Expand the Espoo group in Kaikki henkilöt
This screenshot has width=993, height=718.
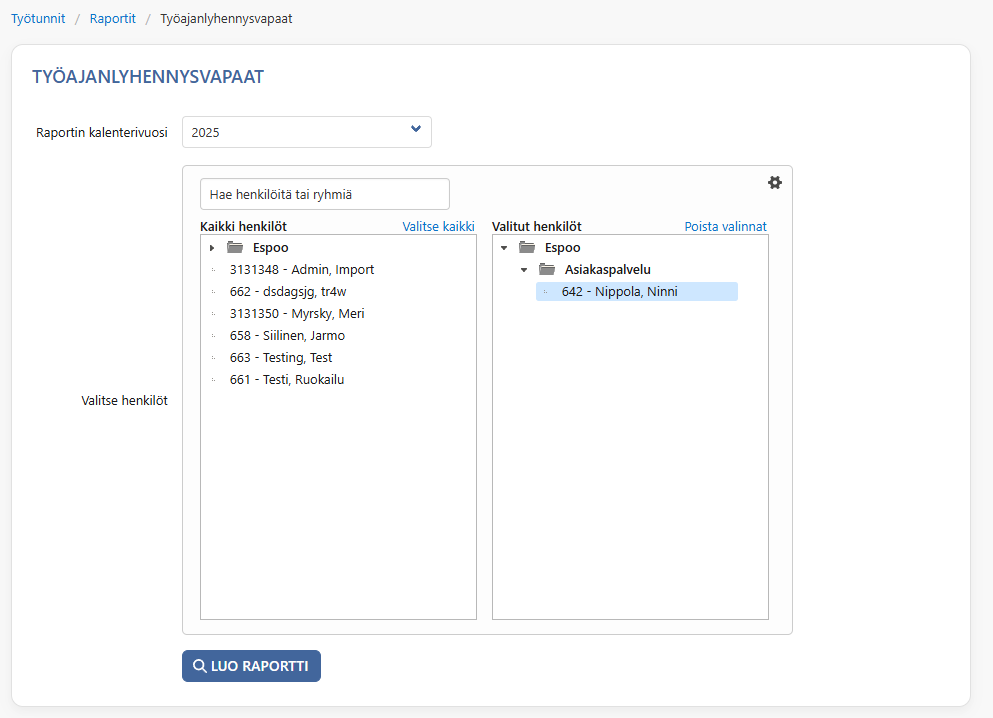coord(212,248)
